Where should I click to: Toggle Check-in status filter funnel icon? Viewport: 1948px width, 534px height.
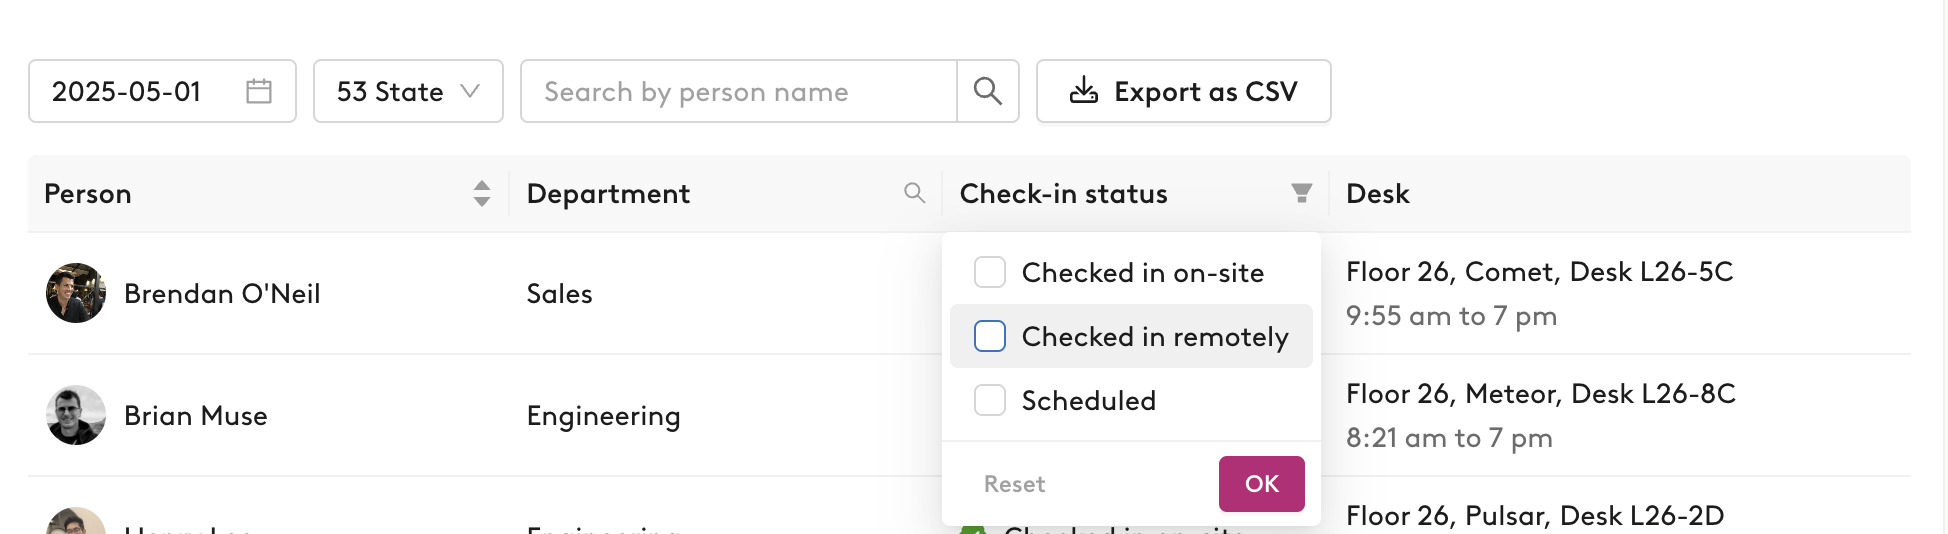click(1301, 193)
